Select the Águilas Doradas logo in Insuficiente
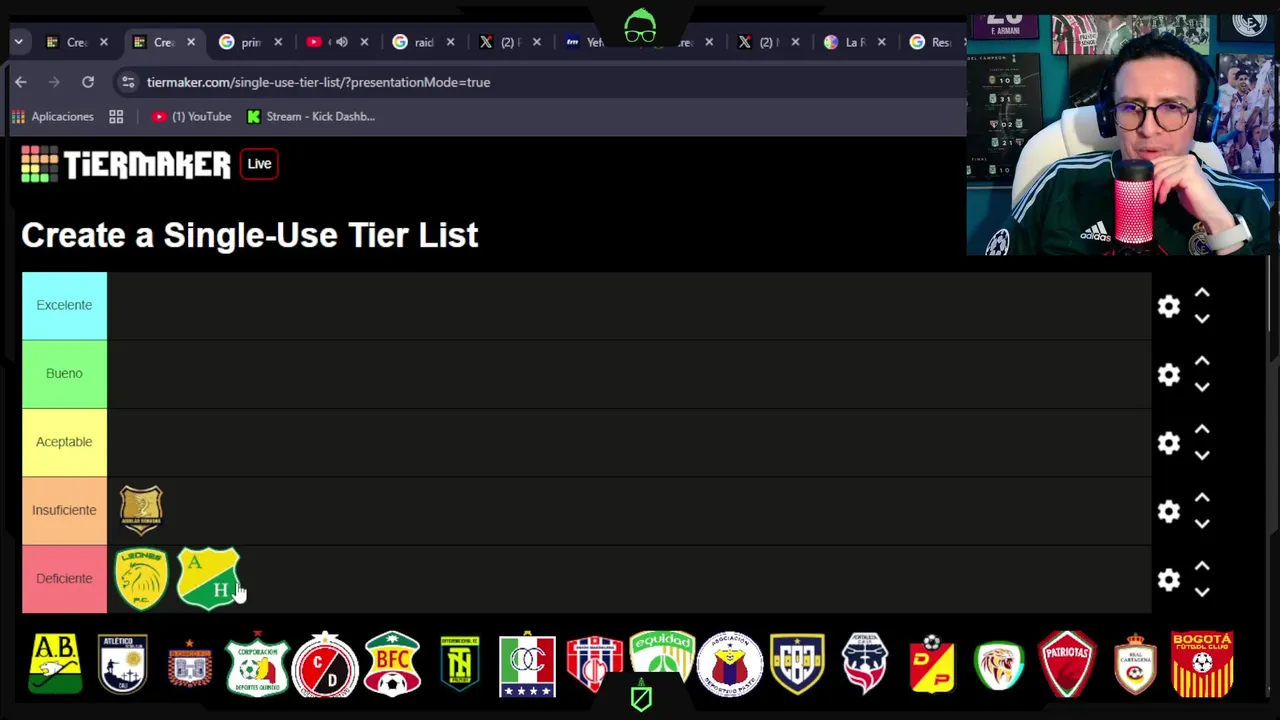The width and height of the screenshot is (1280, 720). [141, 510]
